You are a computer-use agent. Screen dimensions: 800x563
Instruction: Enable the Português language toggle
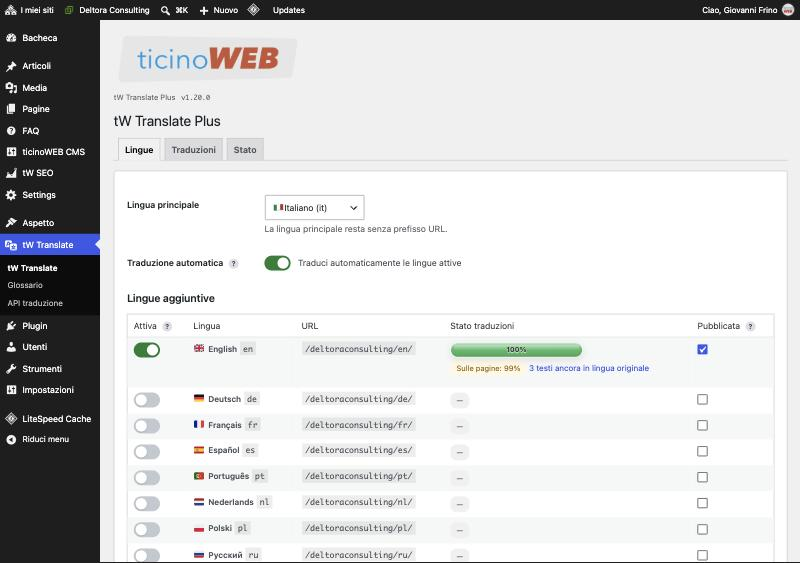[x=147, y=477]
